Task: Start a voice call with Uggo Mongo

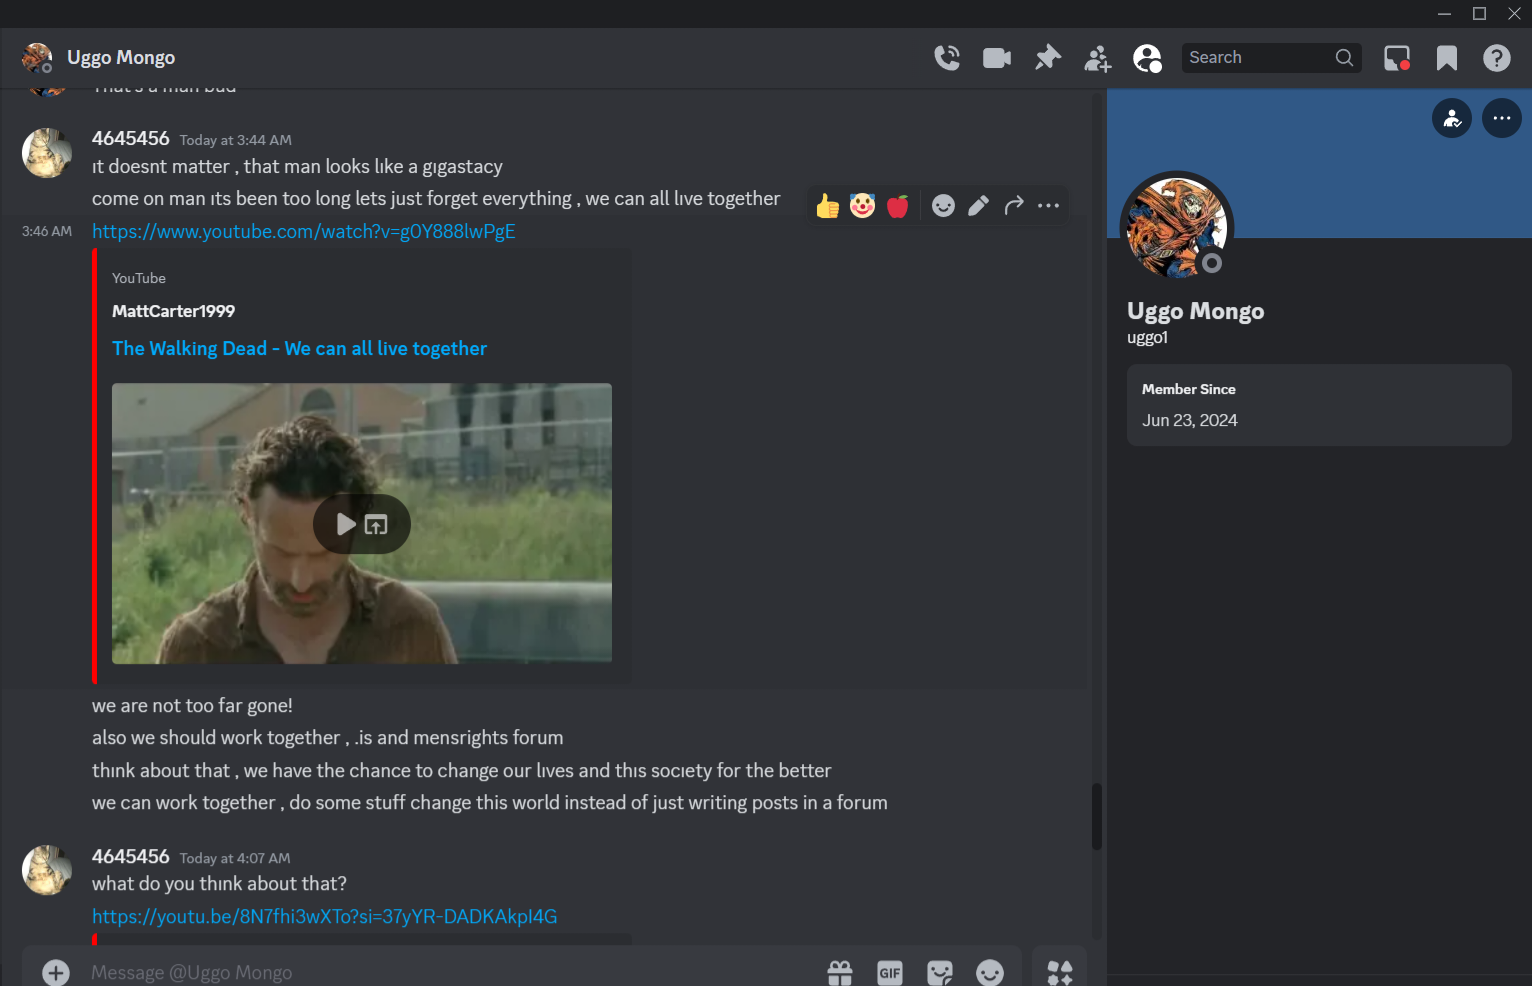Action: [x=946, y=58]
